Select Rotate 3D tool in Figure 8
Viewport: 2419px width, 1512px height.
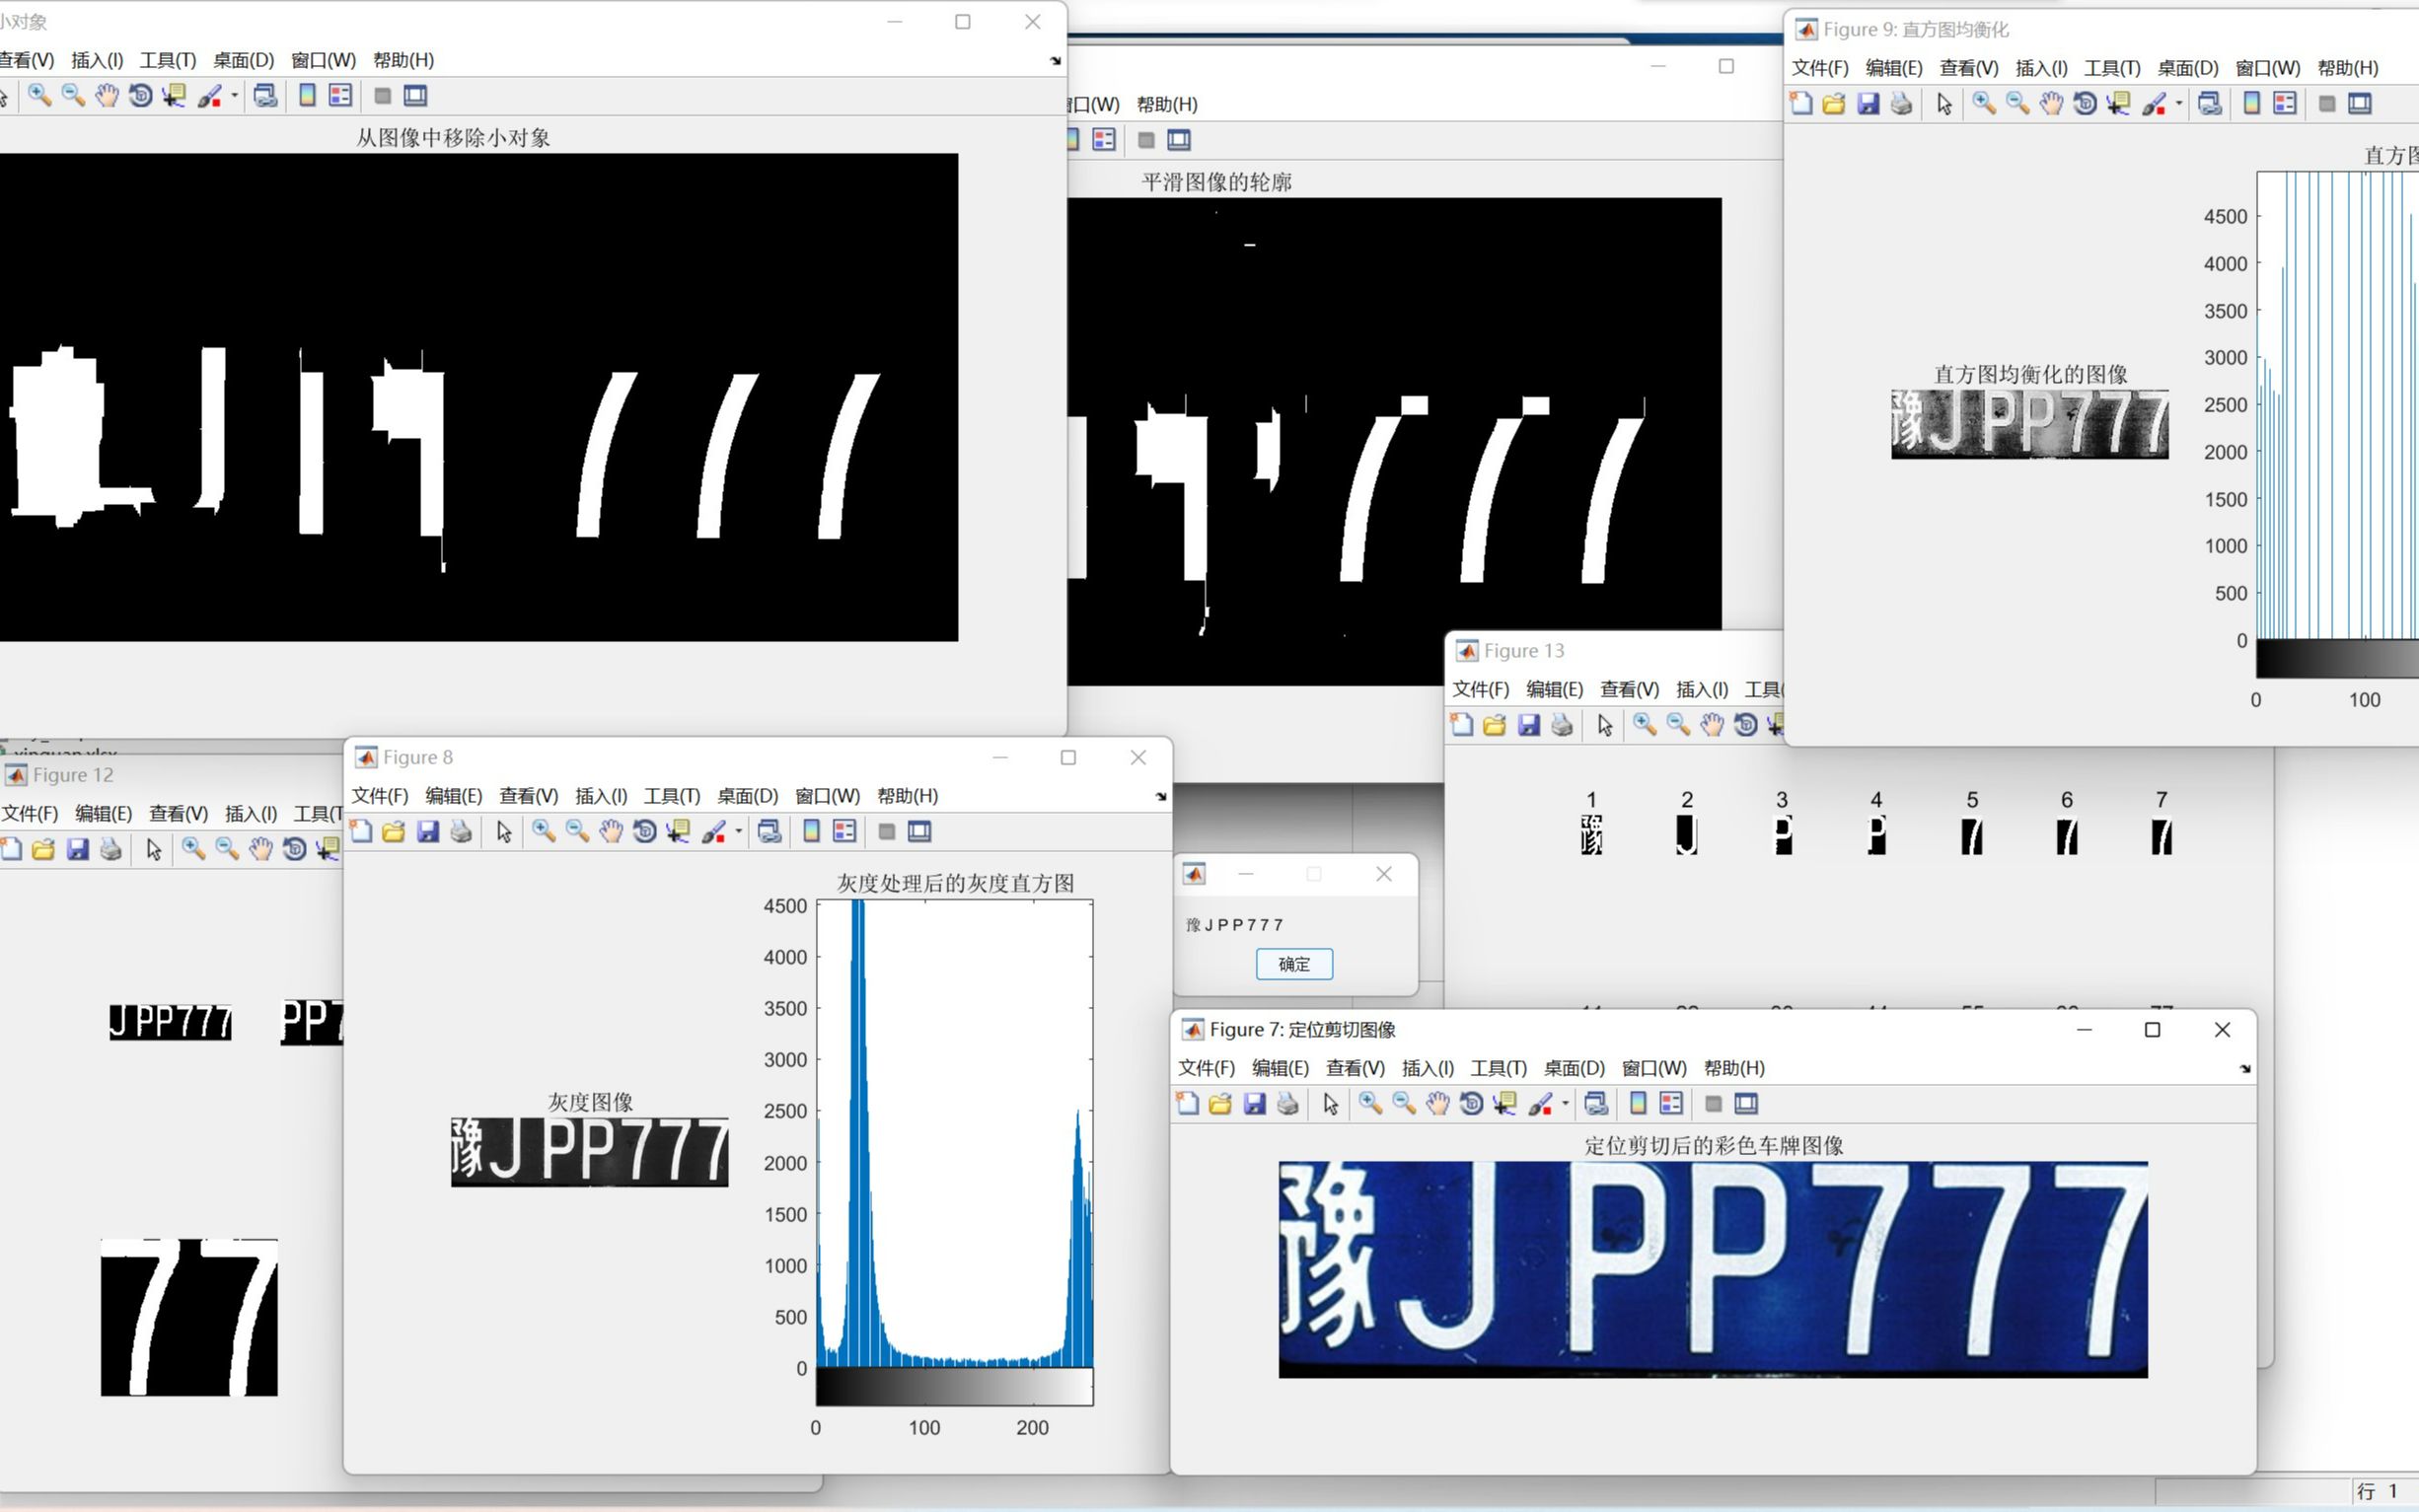(x=645, y=831)
